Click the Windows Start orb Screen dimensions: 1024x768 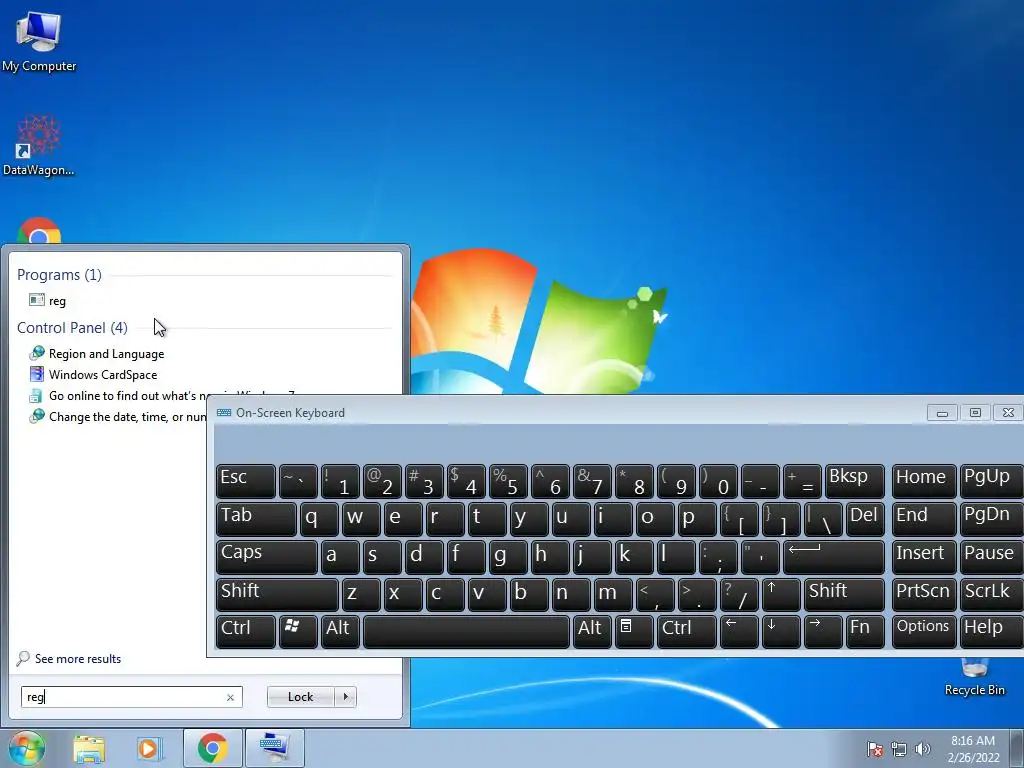tap(27, 748)
